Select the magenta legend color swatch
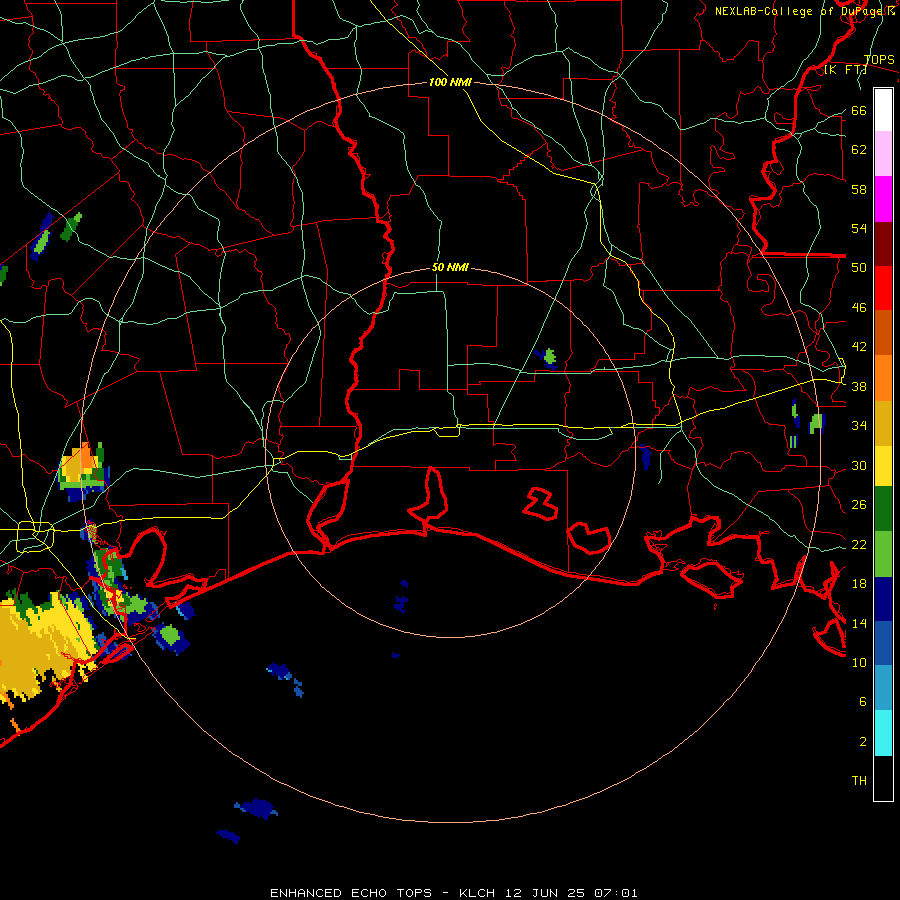 coord(883,199)
